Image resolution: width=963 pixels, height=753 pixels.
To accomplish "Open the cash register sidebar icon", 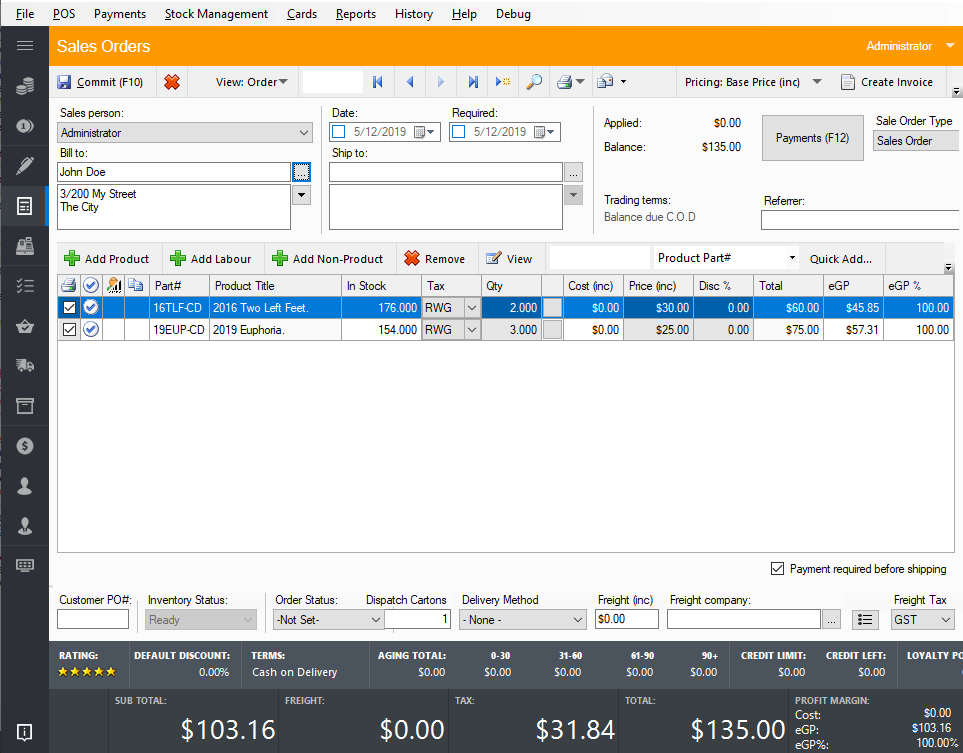I will click(x=25, y=246).
